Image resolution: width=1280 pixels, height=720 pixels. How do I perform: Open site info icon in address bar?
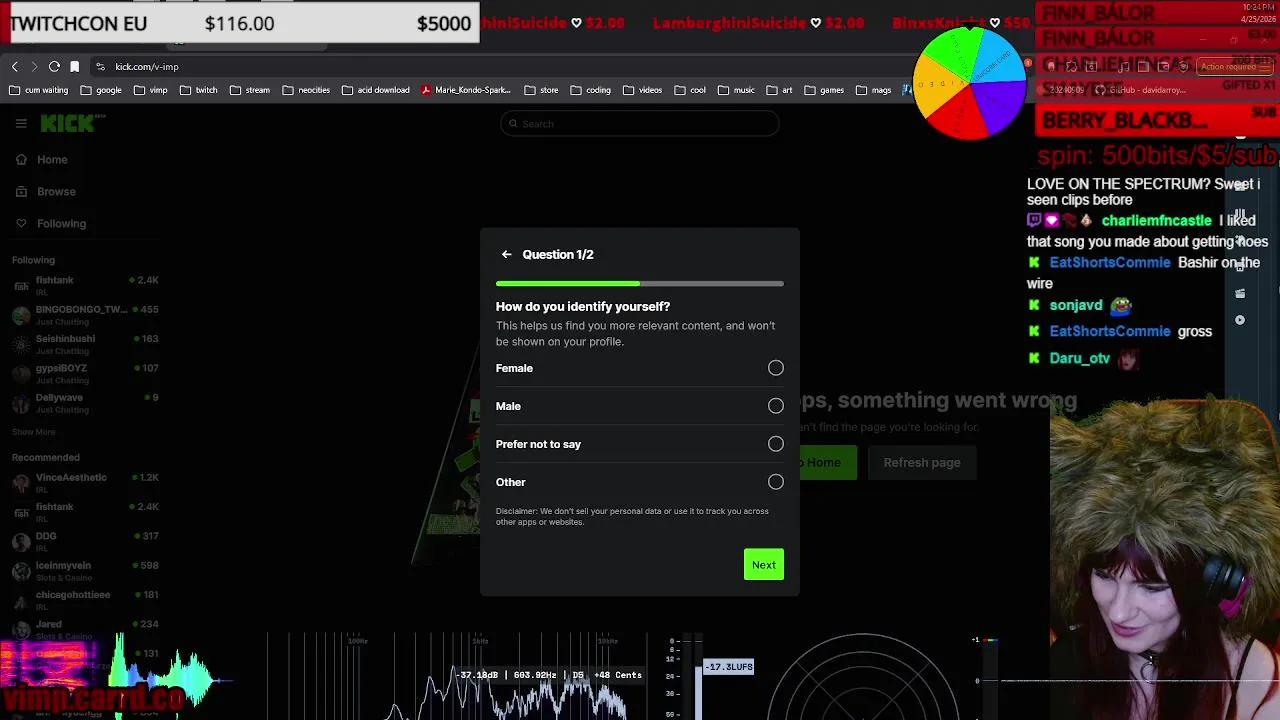point(100,66)
